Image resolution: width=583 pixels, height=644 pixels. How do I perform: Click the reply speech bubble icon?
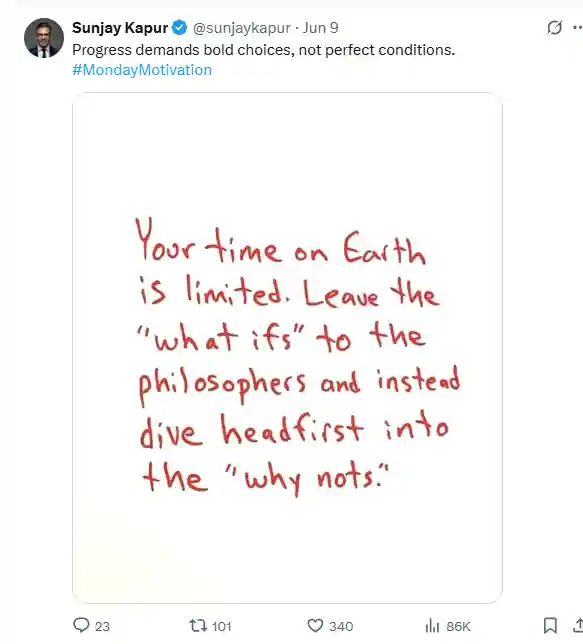tap(81, 626)
